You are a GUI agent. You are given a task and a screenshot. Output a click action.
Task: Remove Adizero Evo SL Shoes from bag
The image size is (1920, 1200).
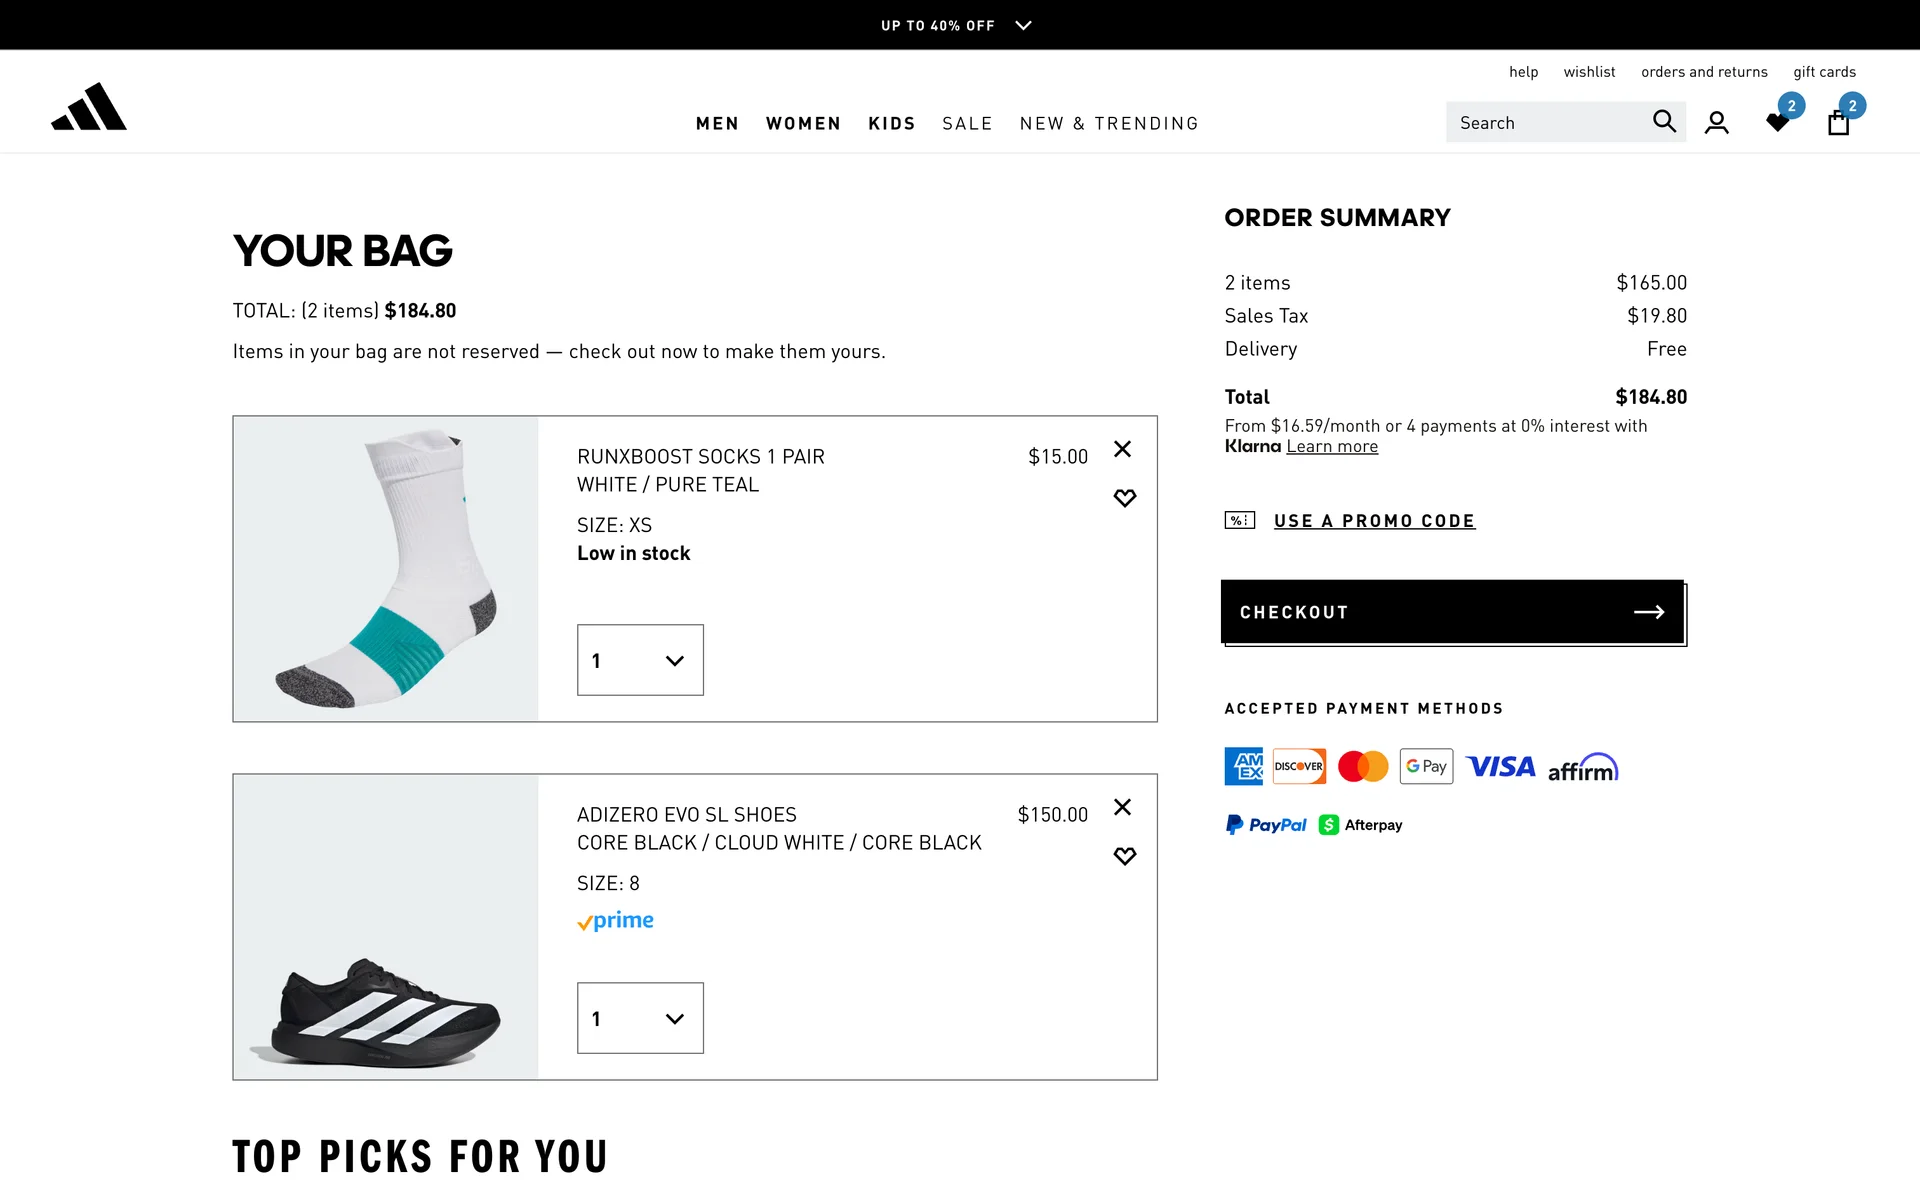[1123, 807]
